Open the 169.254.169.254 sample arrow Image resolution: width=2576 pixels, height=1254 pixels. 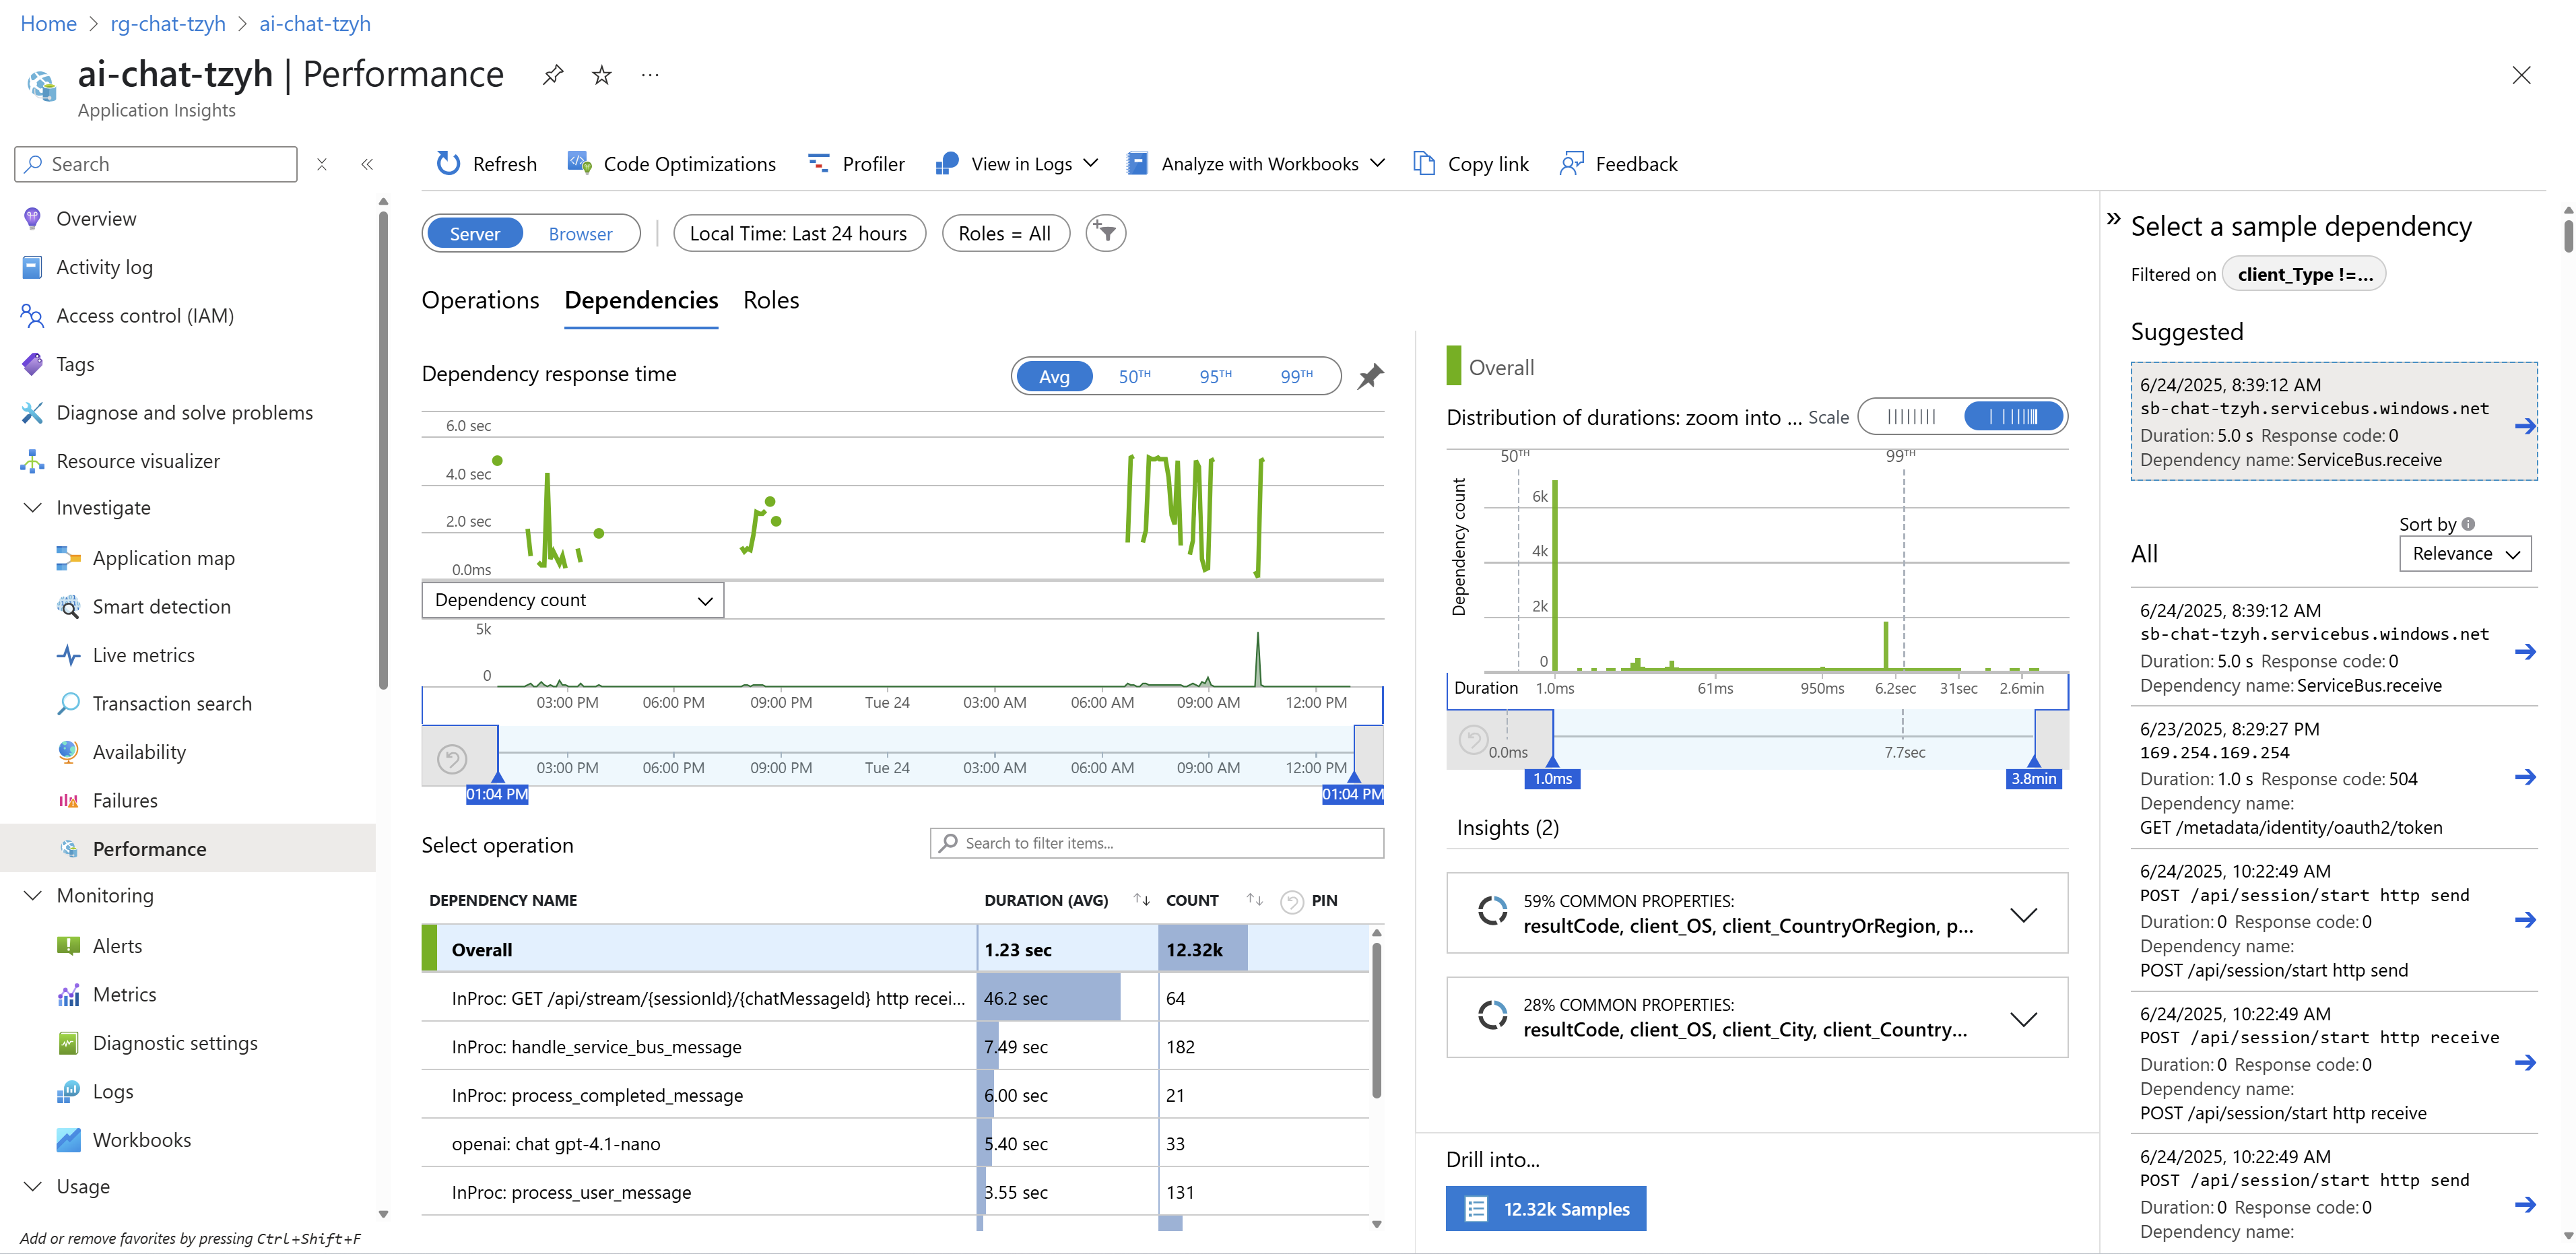[x=2525, y=777]
